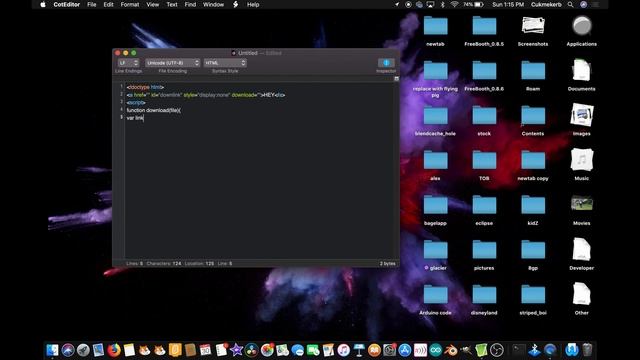
Task: Open the Format menu
Action: 130,4
